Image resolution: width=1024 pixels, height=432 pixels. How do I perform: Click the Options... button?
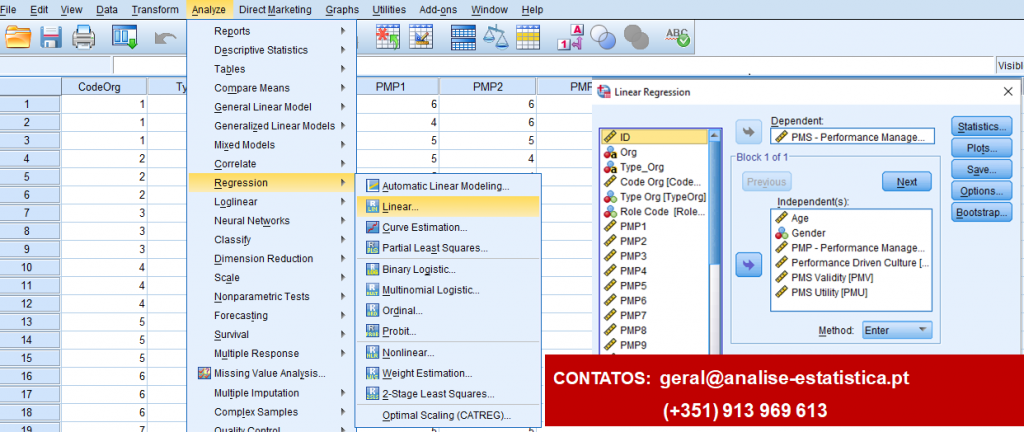tap(981, 191)
